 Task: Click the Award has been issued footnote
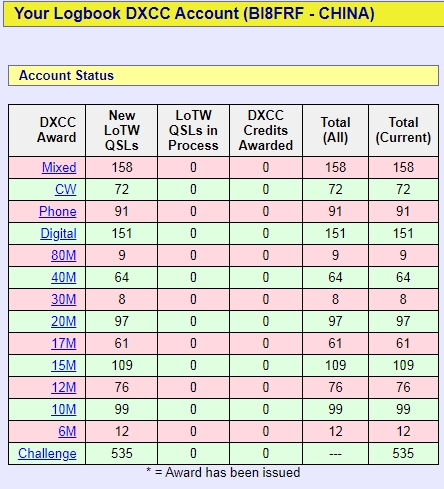[223, 473]
